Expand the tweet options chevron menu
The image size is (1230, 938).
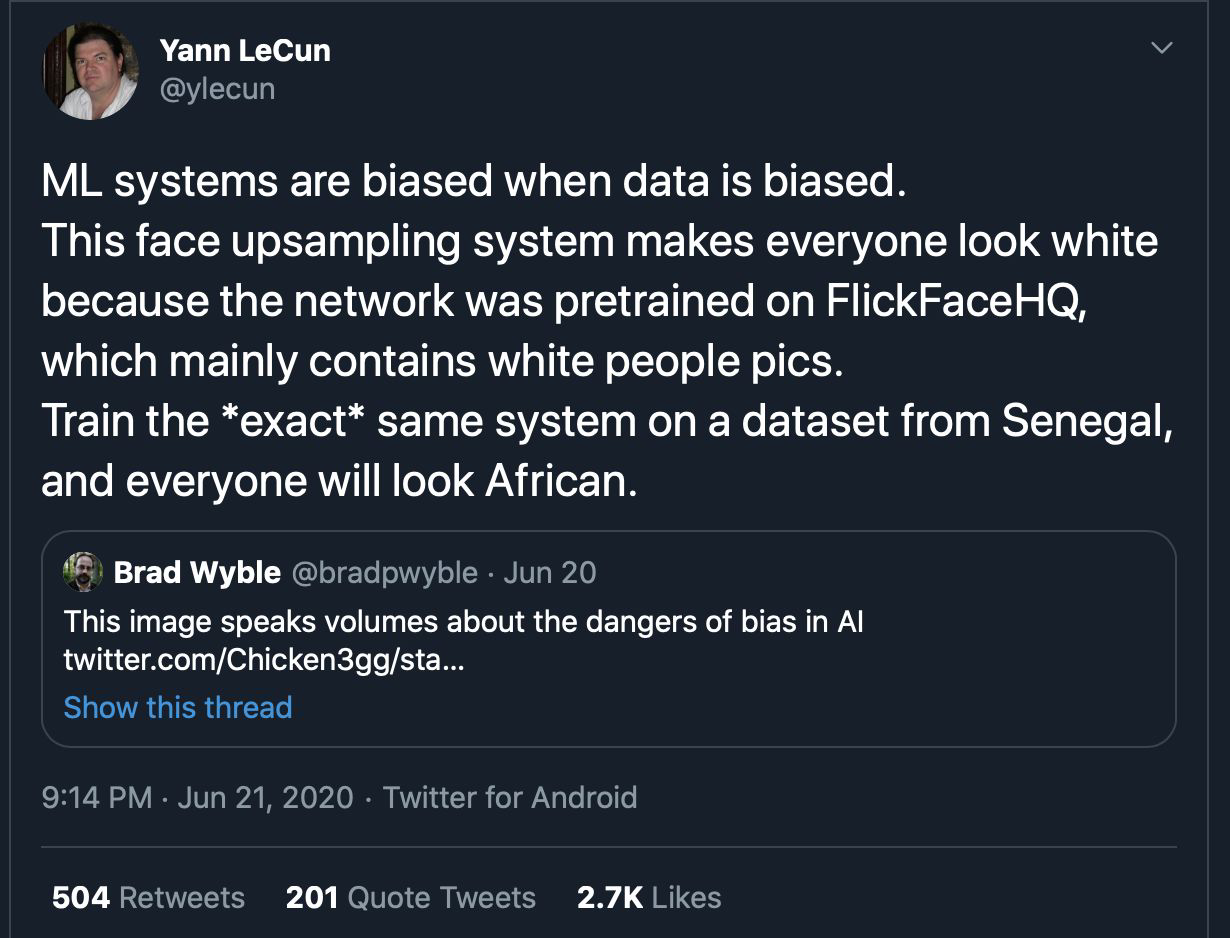point(1161,48)
